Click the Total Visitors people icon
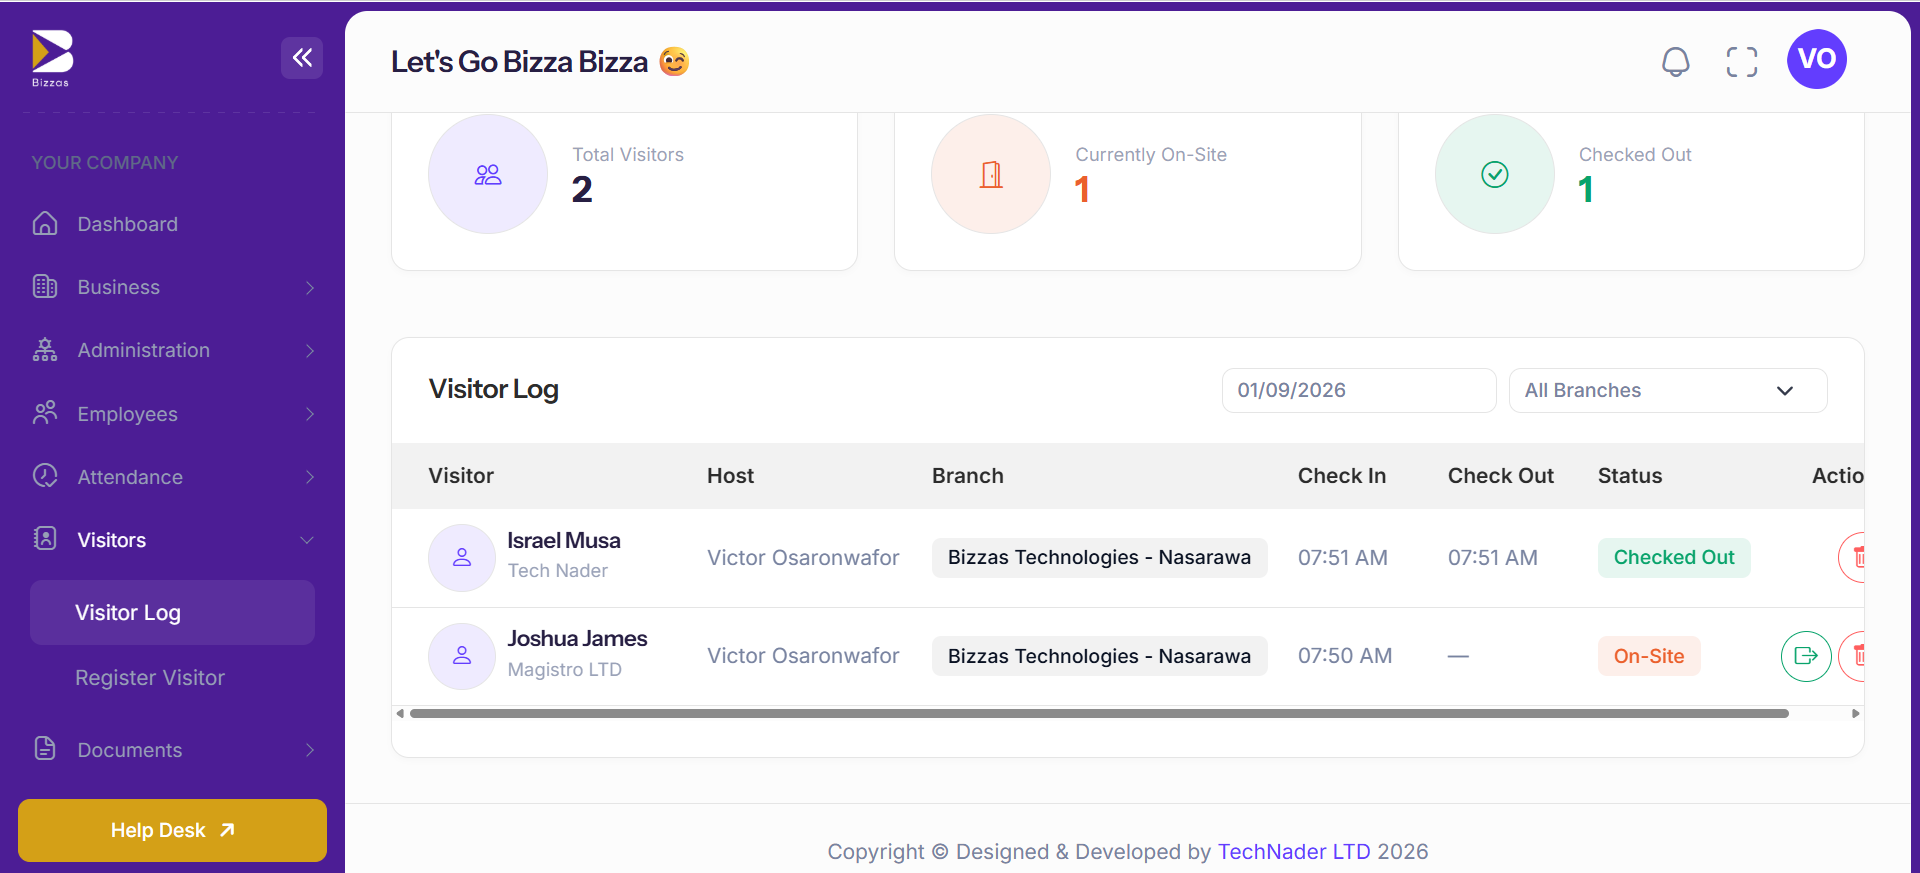Image resolution: width=1920 pixels, height=873 pixels. [488, 175]
